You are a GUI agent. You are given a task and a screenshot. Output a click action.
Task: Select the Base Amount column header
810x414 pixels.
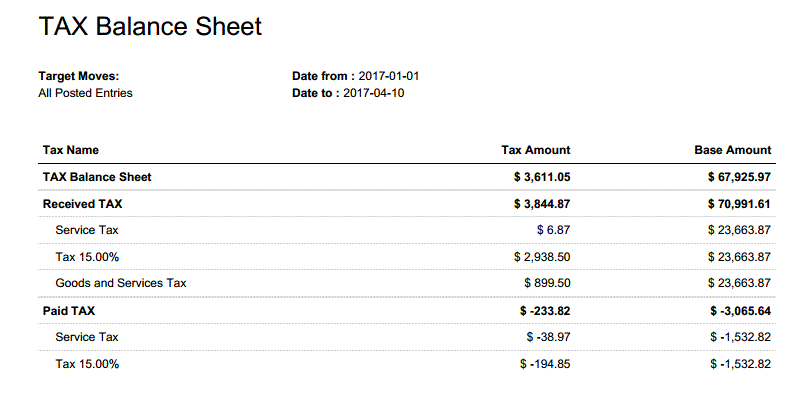pyautogui.click(x=733, y=150)
